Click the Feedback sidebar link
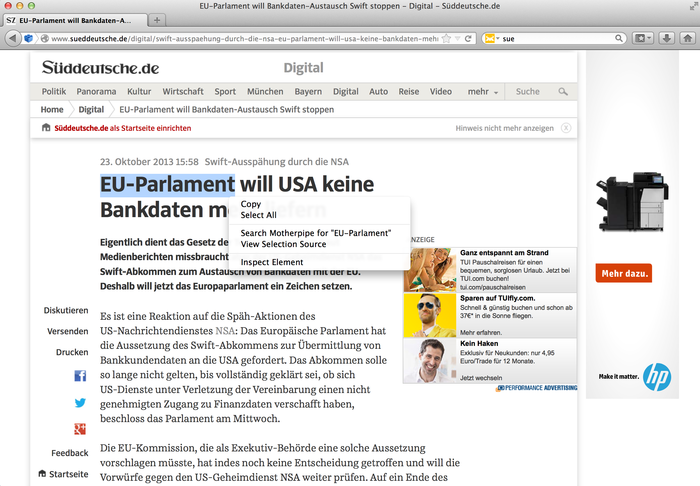This screenshot has height=486, width=700. click(x=70, y=453)
